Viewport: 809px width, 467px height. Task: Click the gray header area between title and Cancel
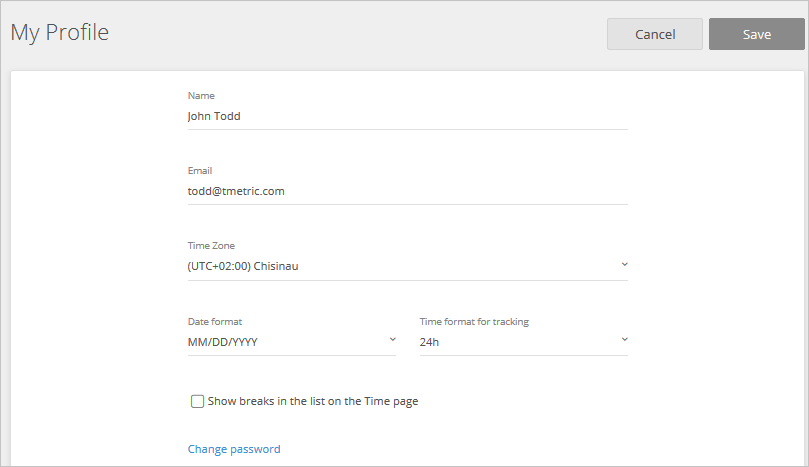pyautogui.click(x=356, y=34)
